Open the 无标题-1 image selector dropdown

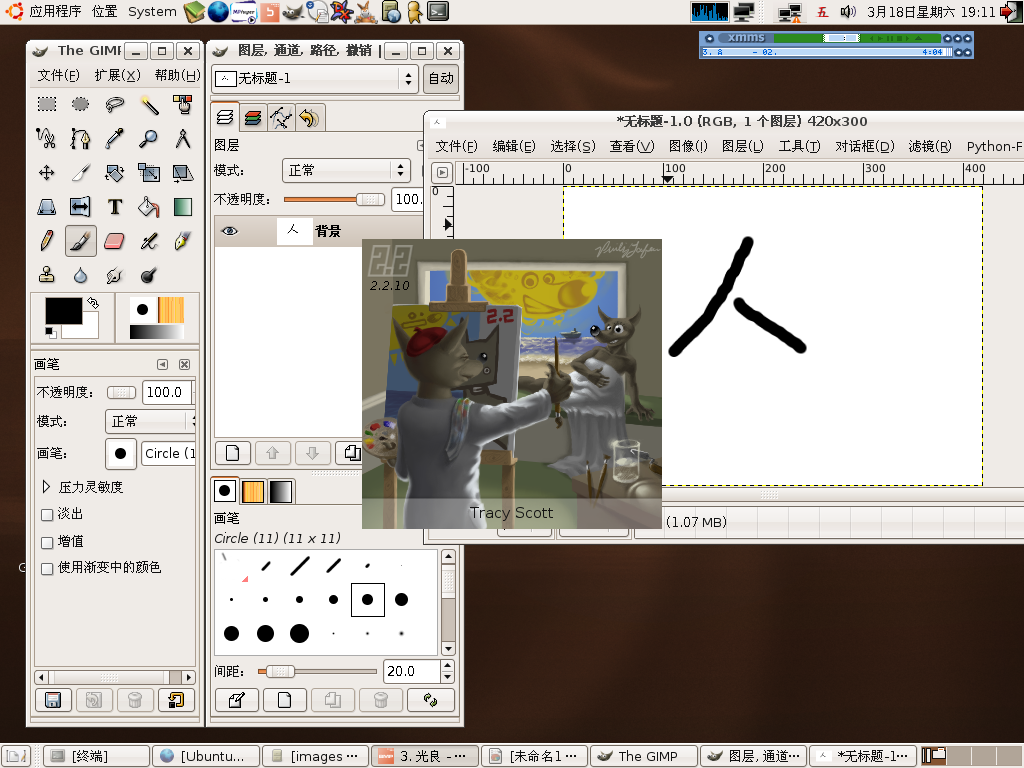pos(315,78)
